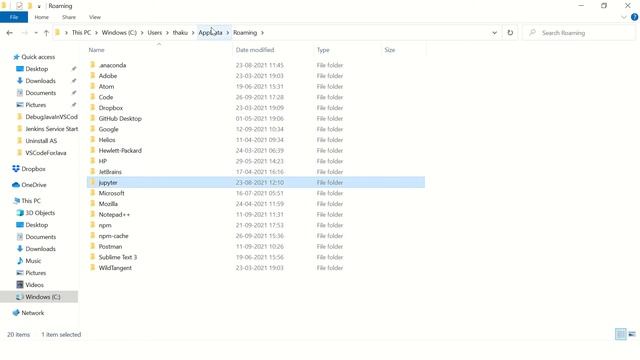Navigate to thaku in breadcrumb
This screenshot has width=640, height=360.
pos(180,33)
